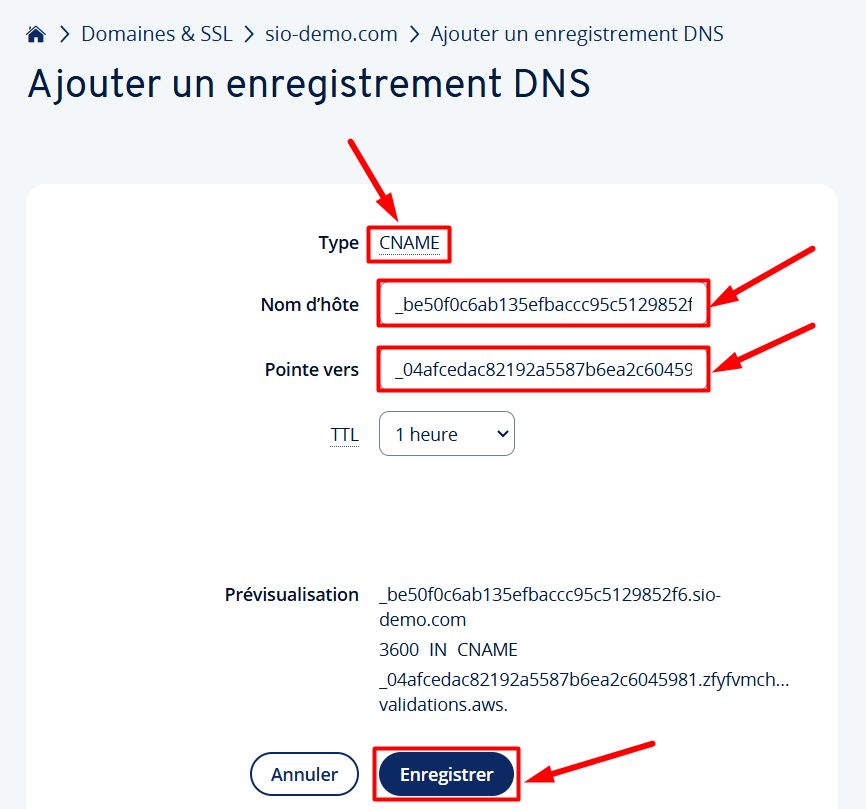Click the underlined TTL label
Viewport: 866px width, 809px height.
[x=345, y=435]
